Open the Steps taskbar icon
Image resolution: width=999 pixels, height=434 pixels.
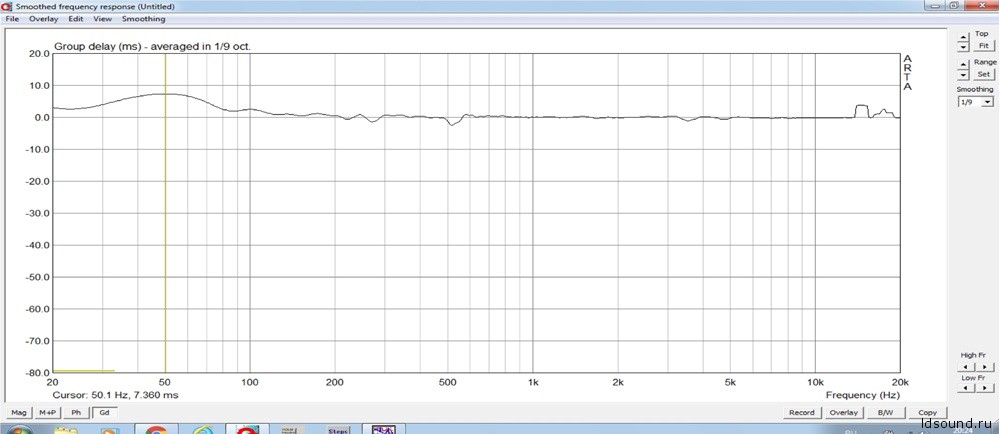pos(338,430)
